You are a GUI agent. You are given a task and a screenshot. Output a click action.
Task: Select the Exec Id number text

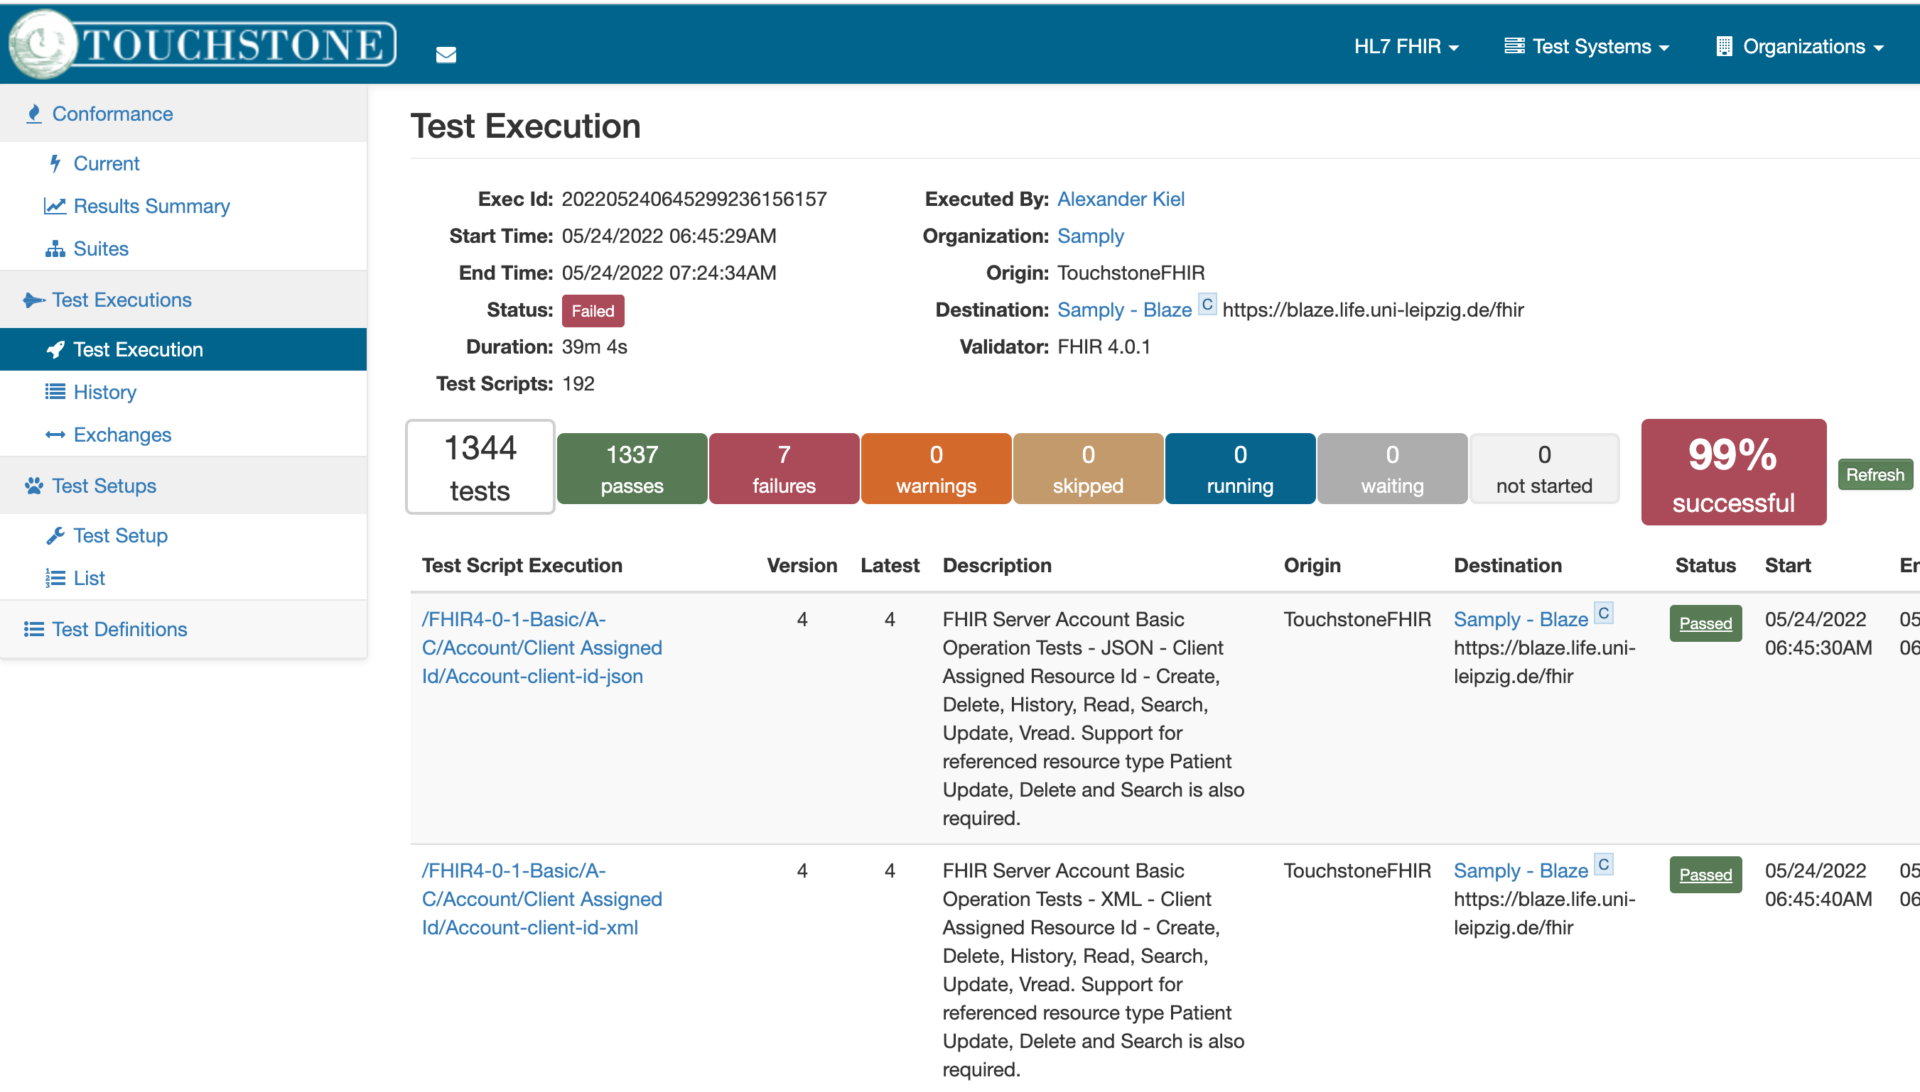point(694,199)
